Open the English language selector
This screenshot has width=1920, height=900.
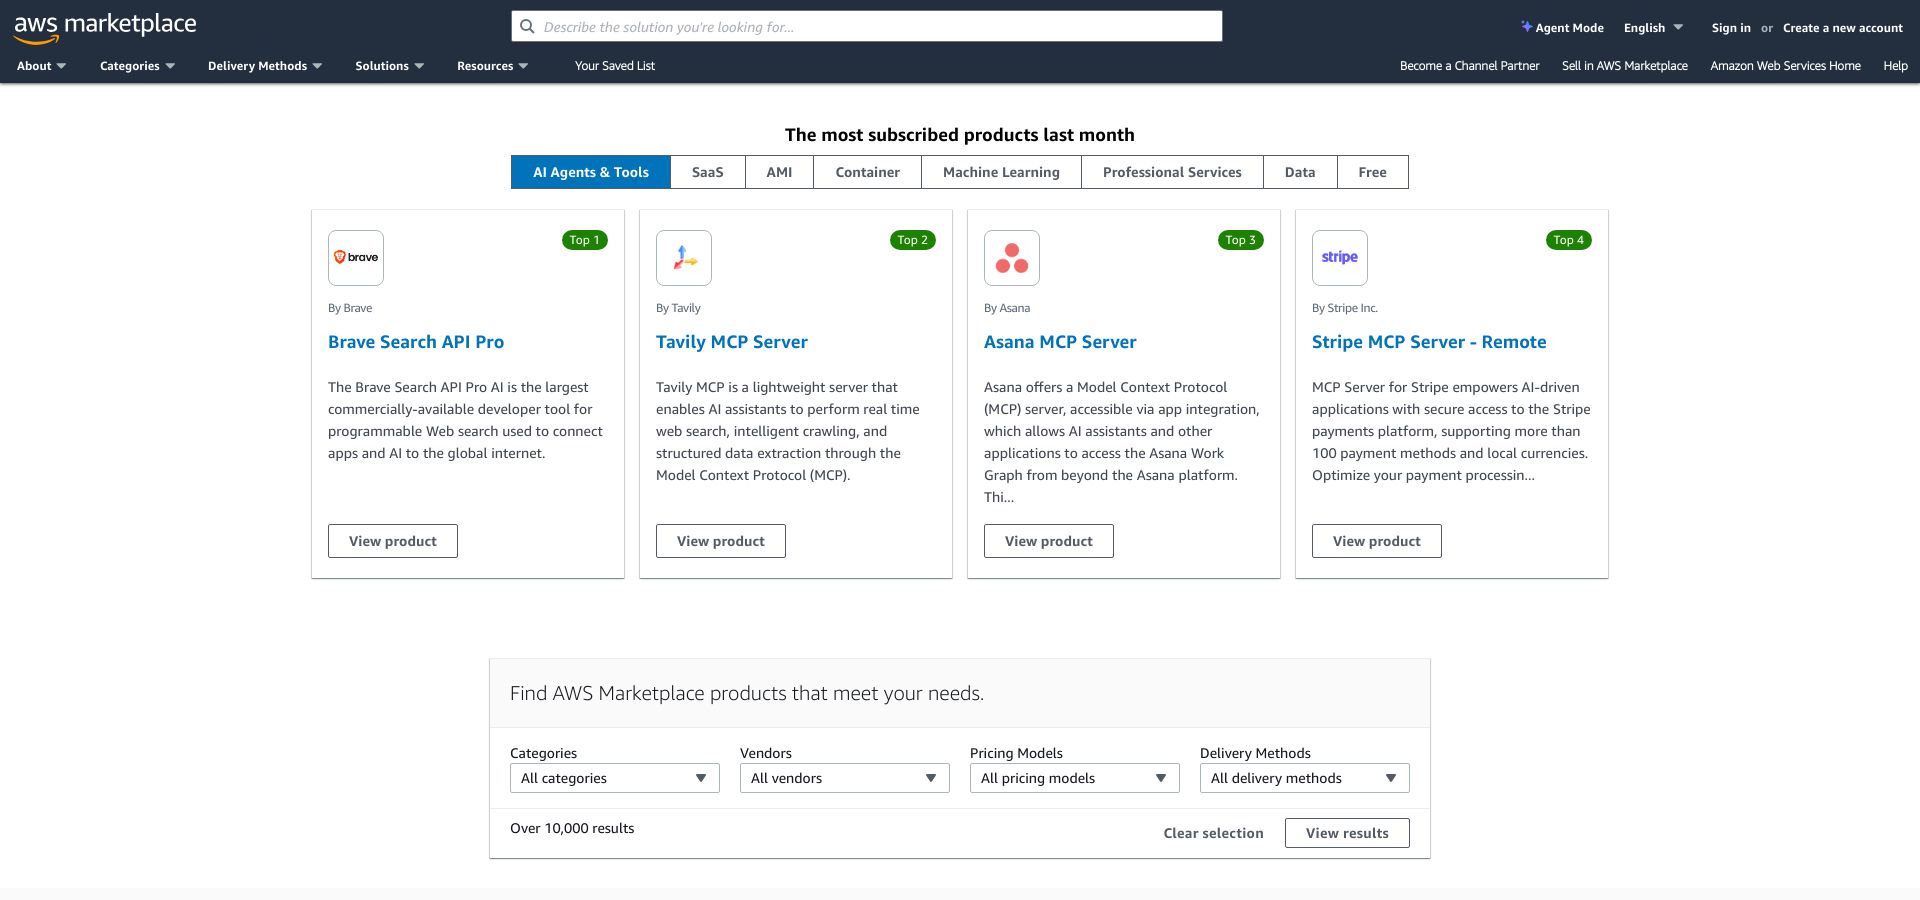1653,28
